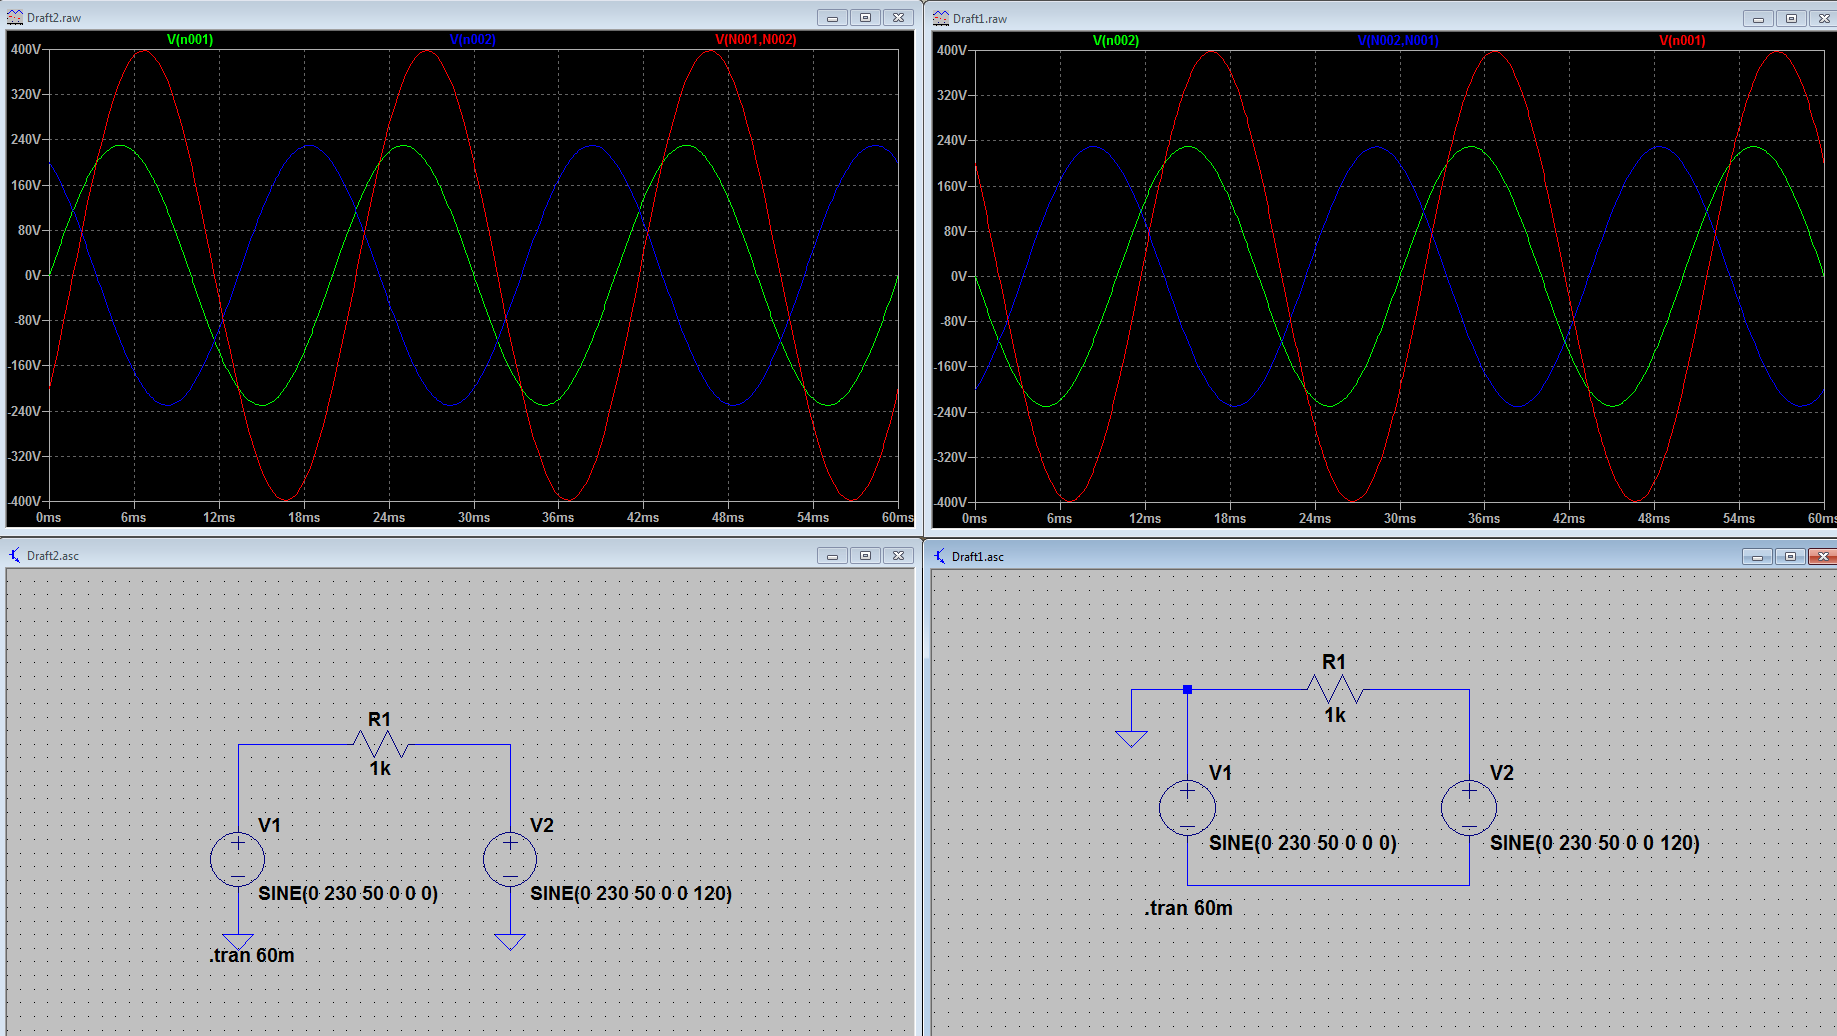Minimize the Draft1.asc window
Viewport: 1837px width, 1036px height.
click(x=1757, y=556)
